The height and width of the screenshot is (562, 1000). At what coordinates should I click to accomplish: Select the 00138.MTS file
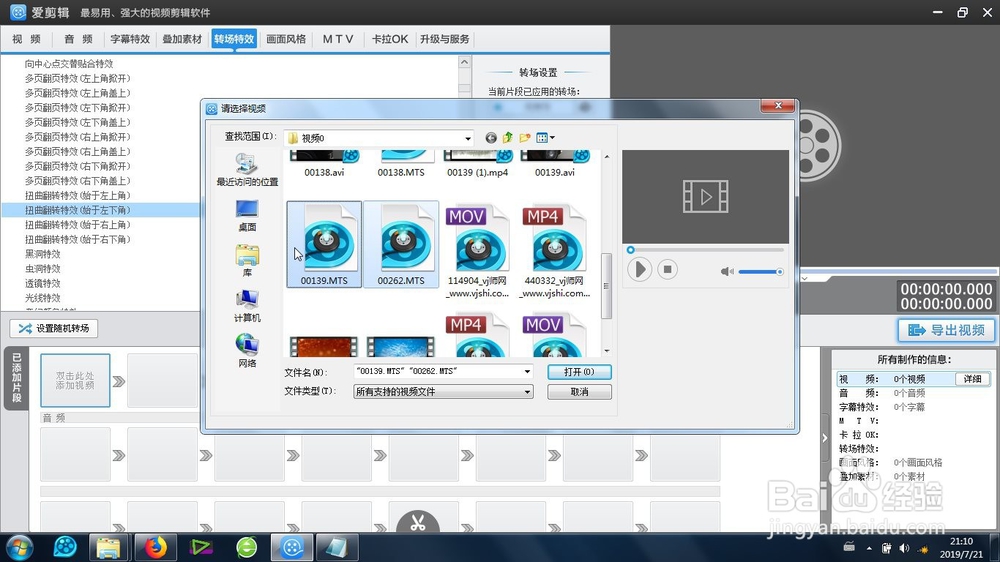[401, 164]
